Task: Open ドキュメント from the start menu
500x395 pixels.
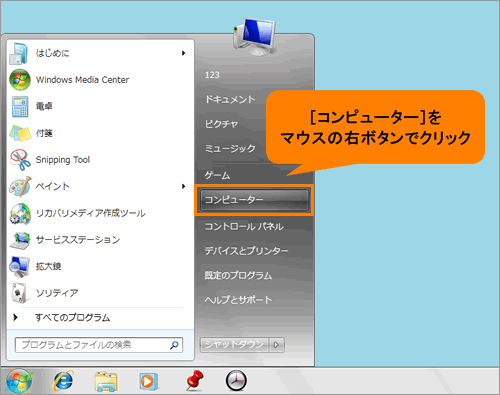Action: tap(230, 99)
